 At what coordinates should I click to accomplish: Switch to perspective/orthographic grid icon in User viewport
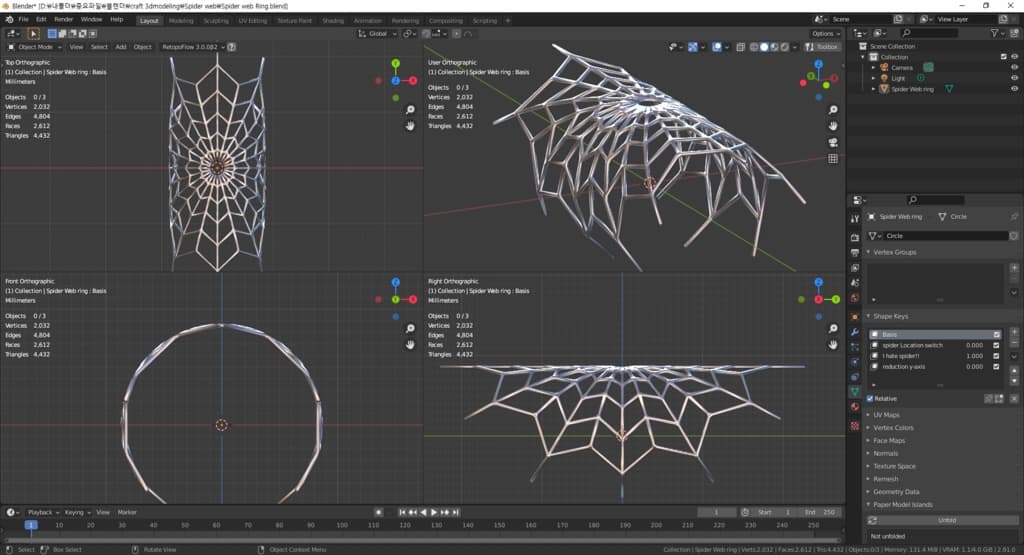pyautogui.click(x=832, y=158)
